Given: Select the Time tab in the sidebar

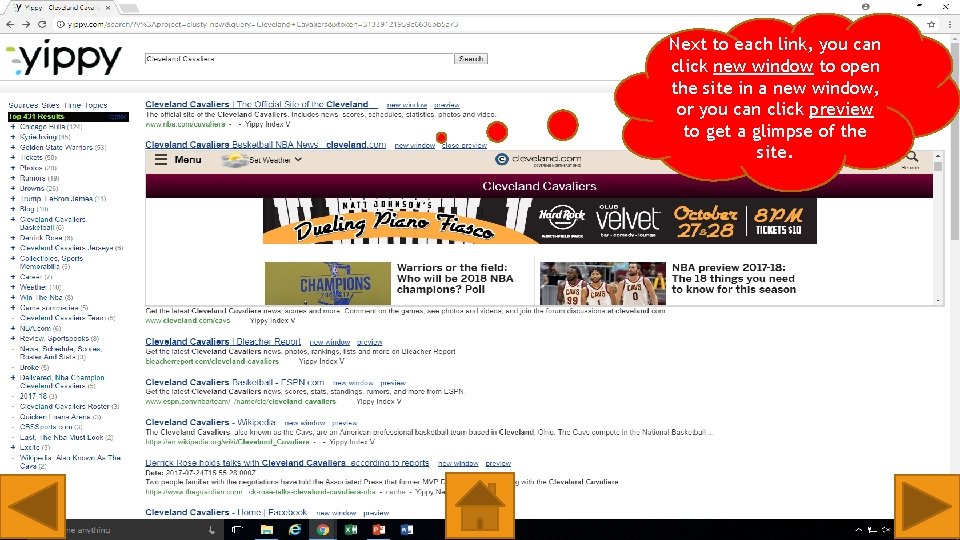Looking at the screenshot, I should pos(72,105).
